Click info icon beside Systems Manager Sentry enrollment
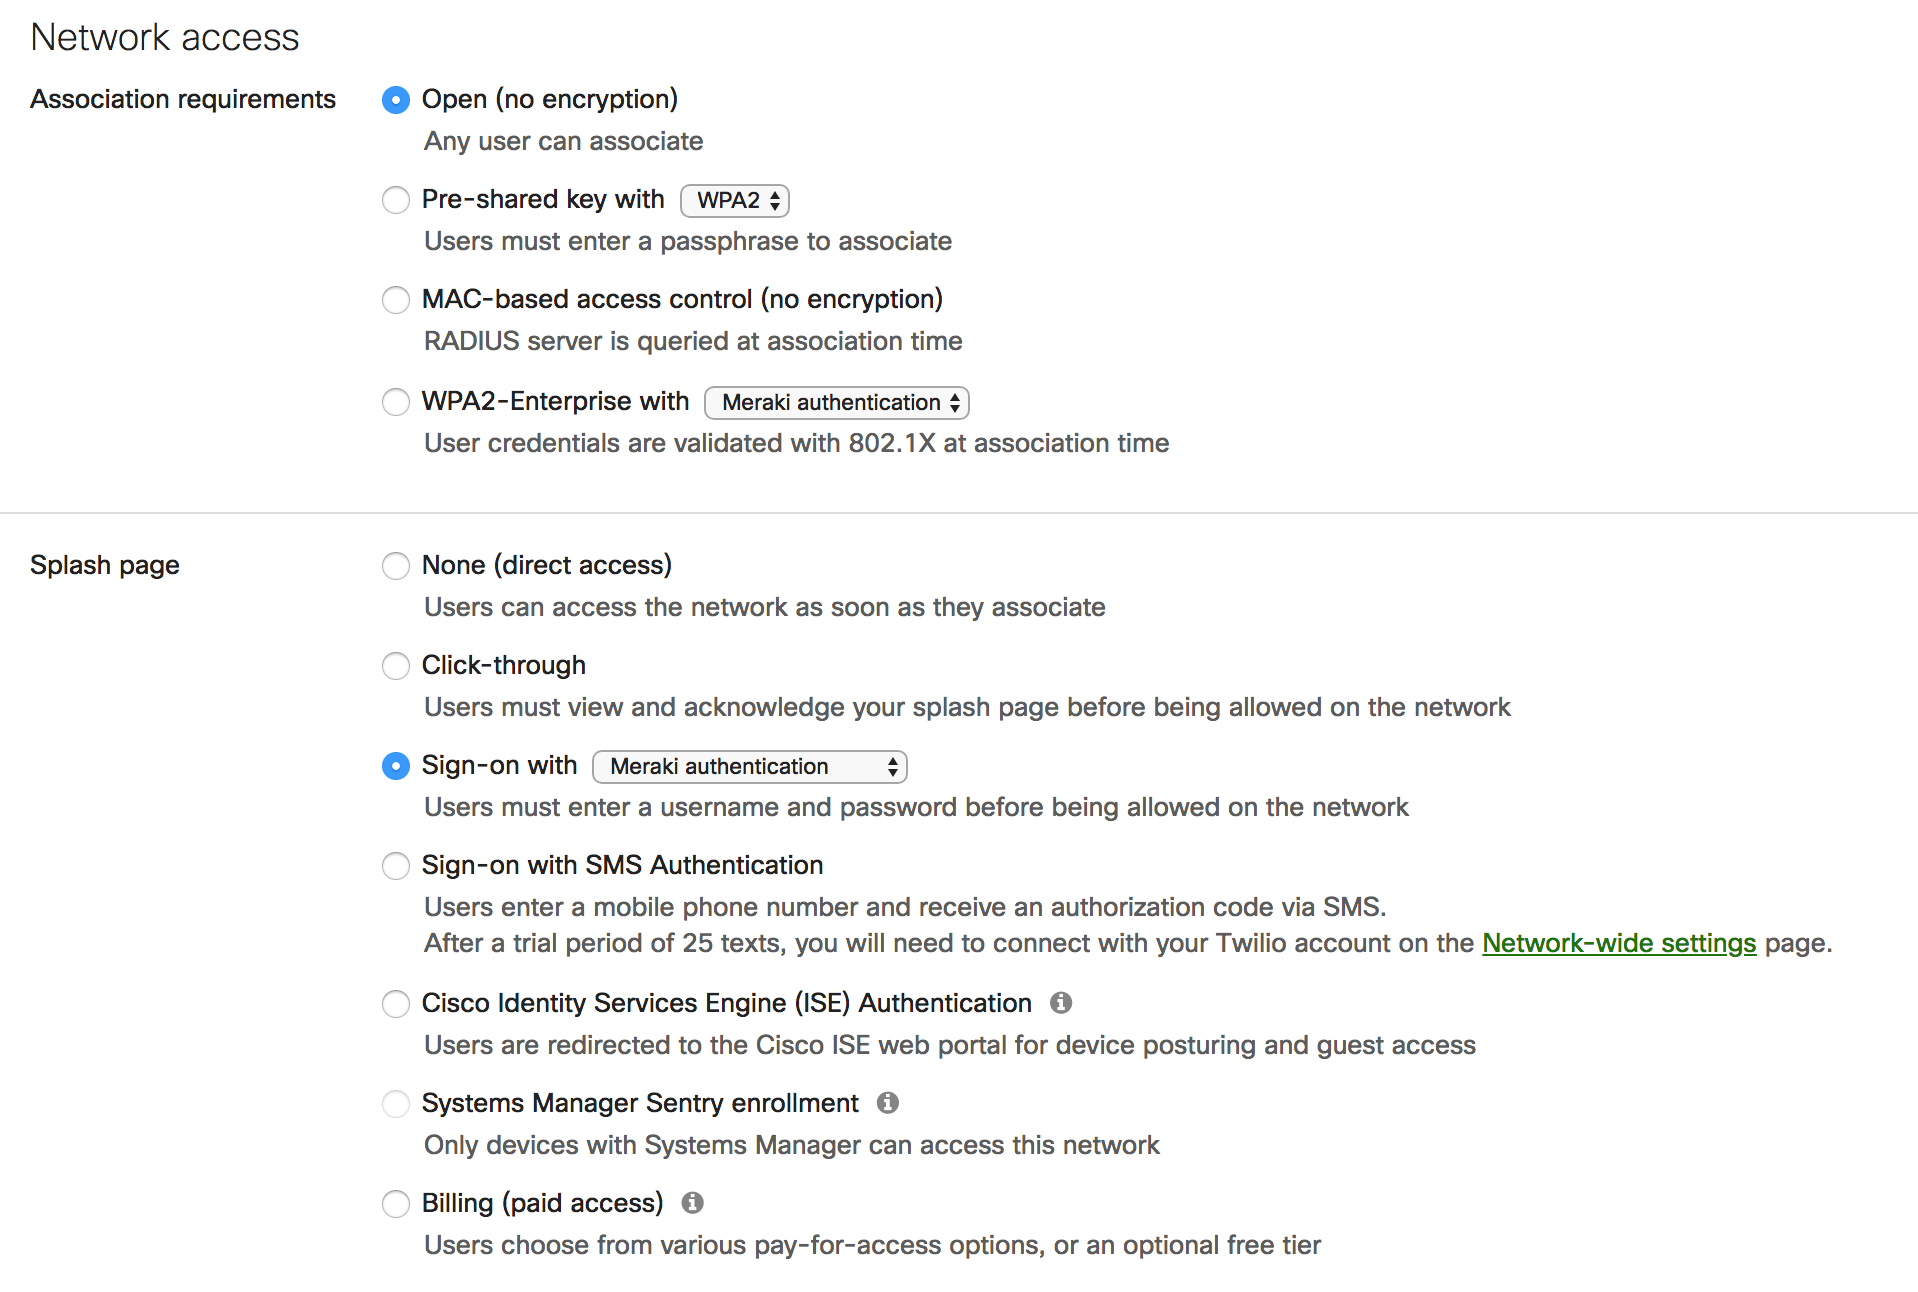Screen dimensions: 1918x1292 (x=887, y=1102)
